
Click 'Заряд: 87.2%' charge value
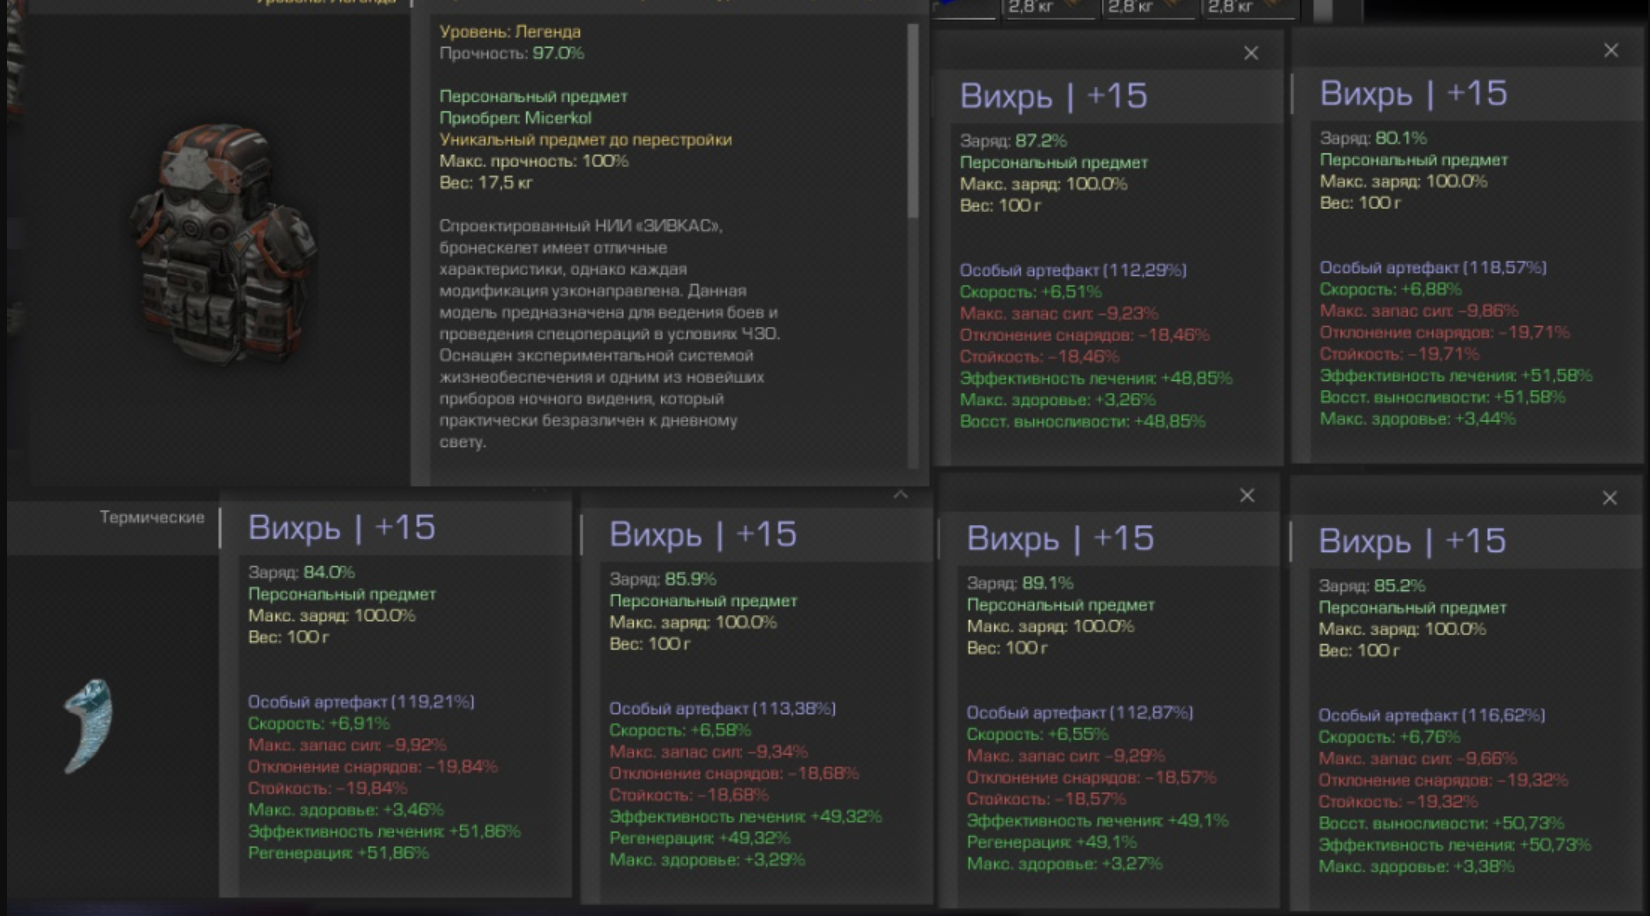click(x=1013, y=141)
